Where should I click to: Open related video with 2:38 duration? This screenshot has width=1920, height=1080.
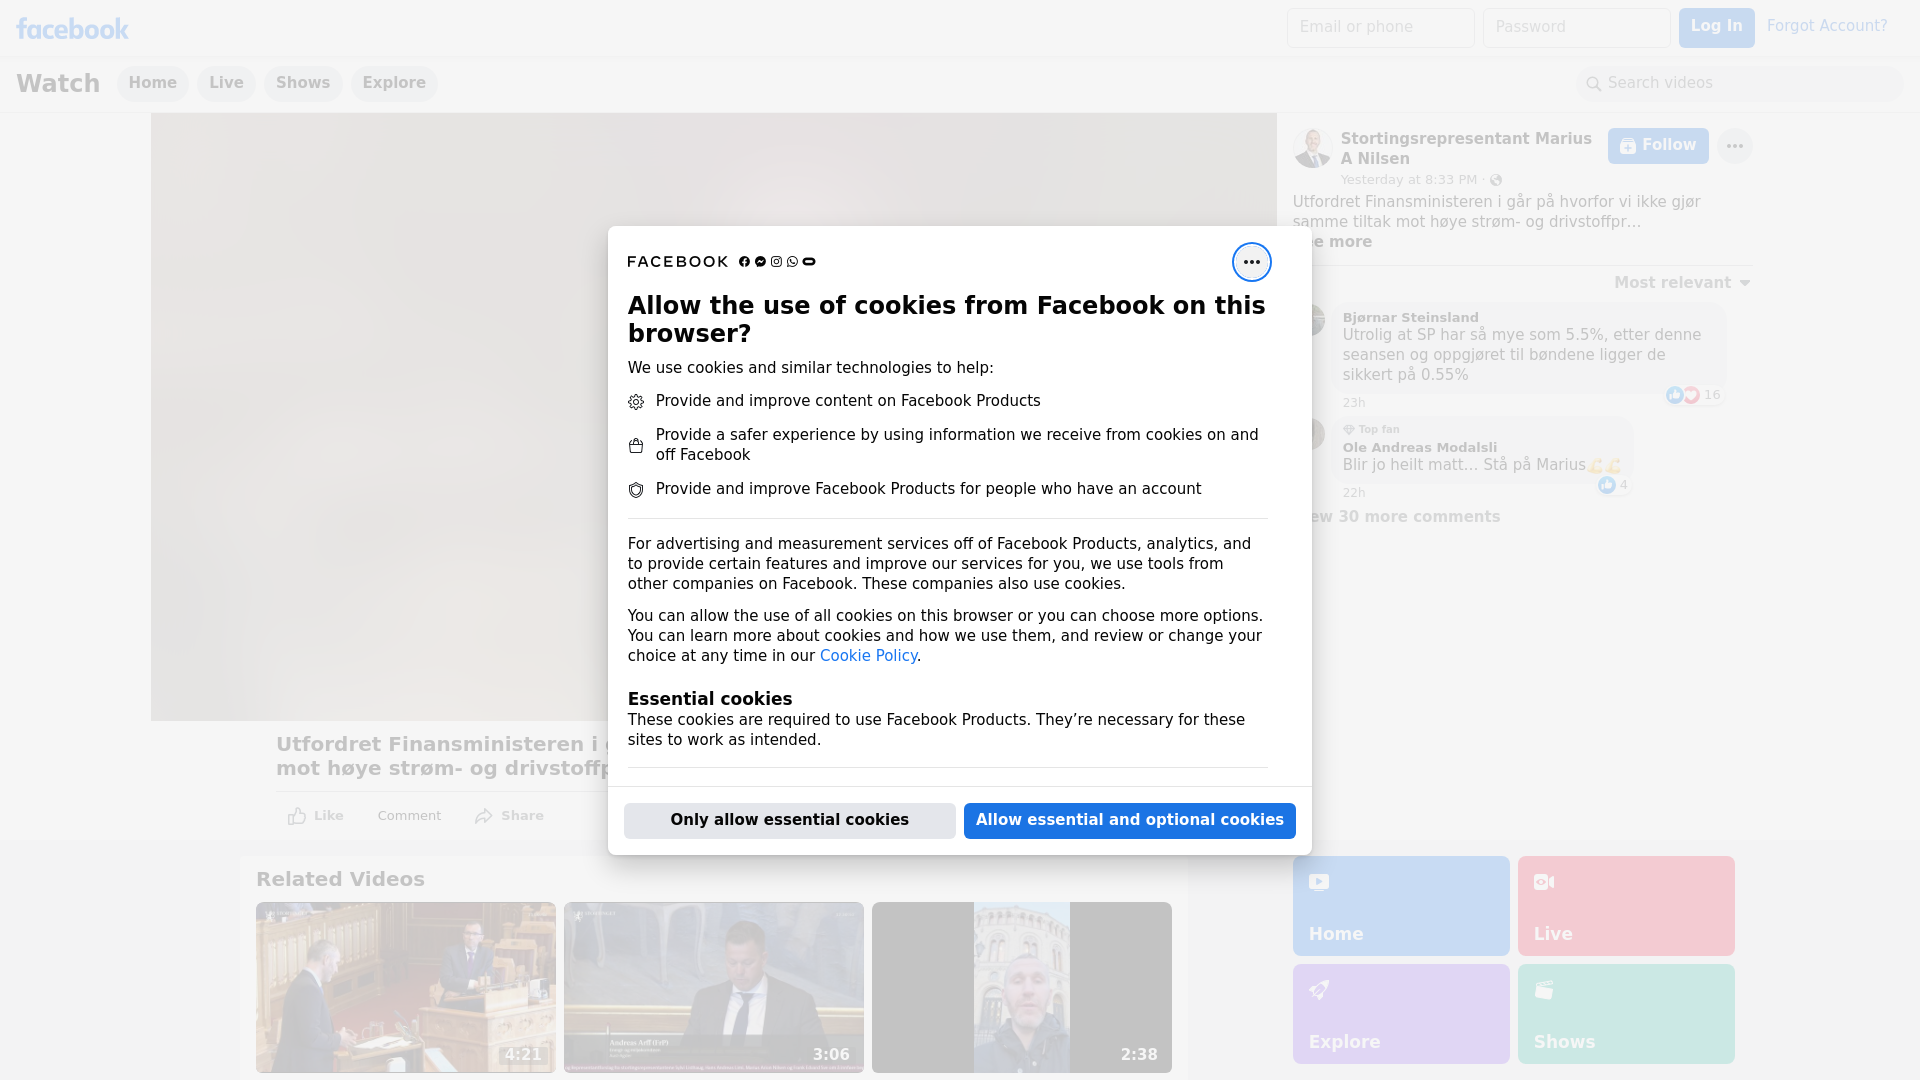pos(1022,987)
